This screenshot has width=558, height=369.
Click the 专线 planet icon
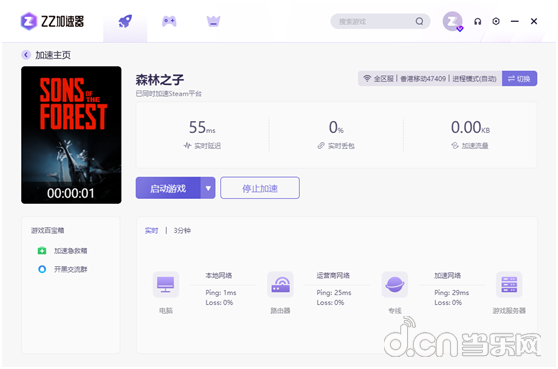[395, 284]
